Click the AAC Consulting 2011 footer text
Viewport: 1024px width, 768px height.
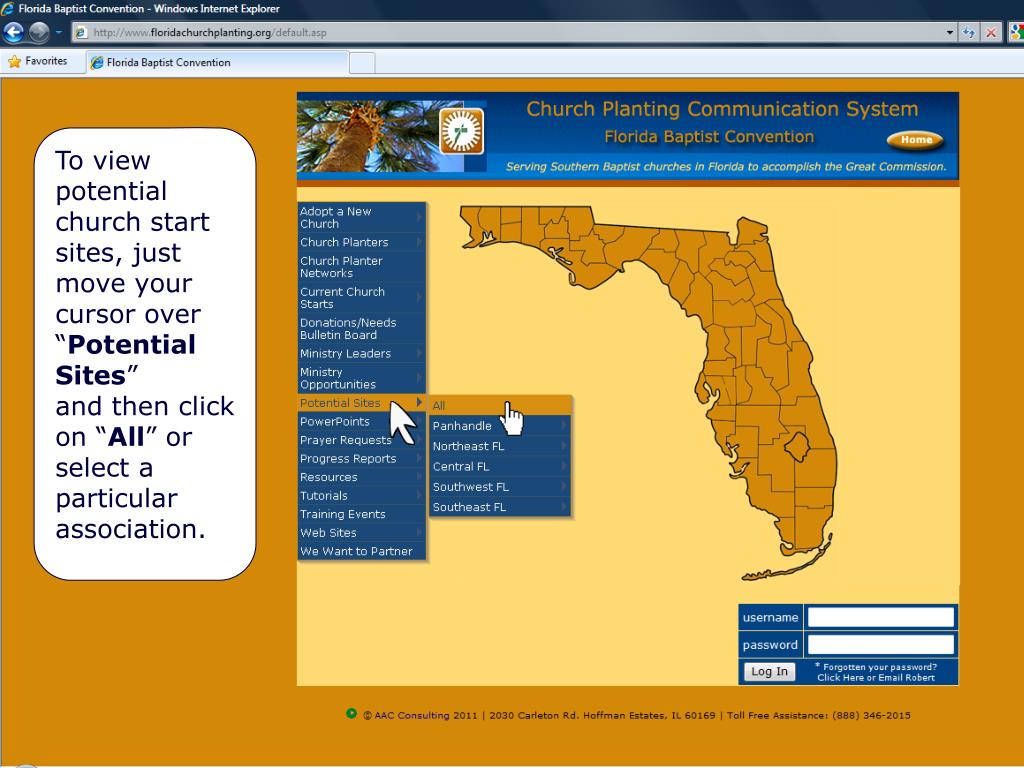tap(420, 715)
